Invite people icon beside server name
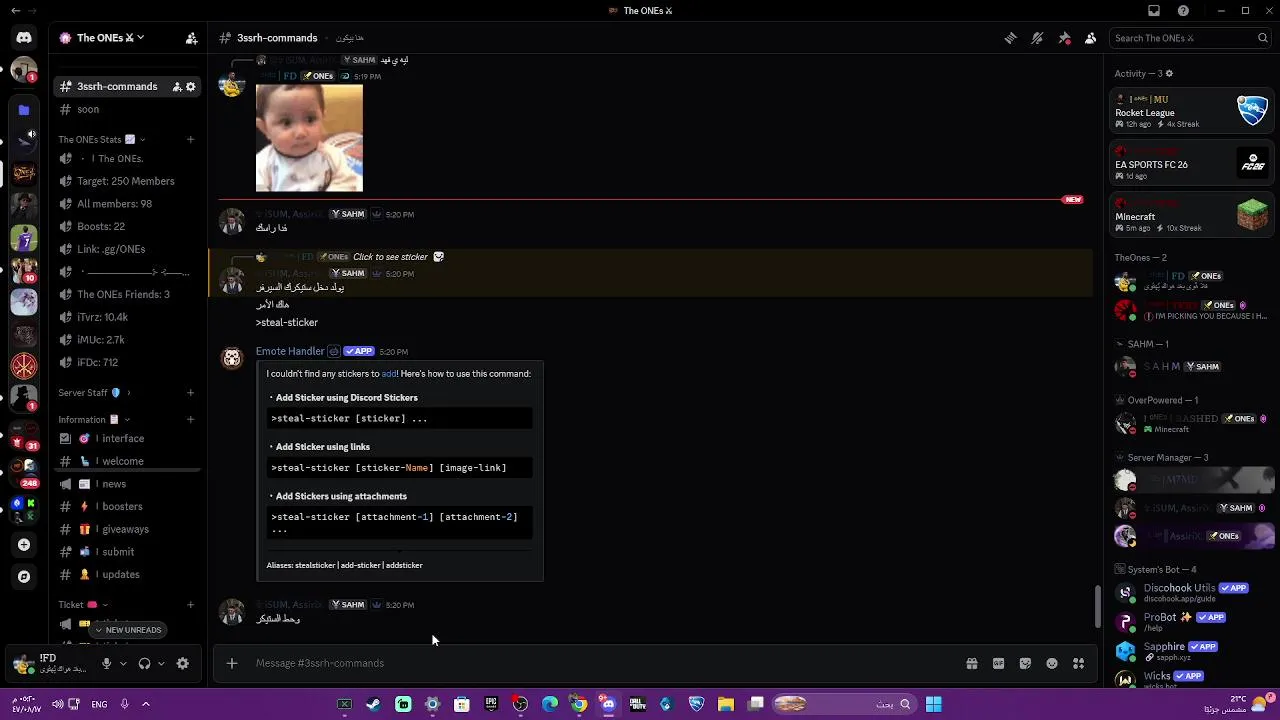1280x720 pixels. pyautogui.click(x=191, y=38)
